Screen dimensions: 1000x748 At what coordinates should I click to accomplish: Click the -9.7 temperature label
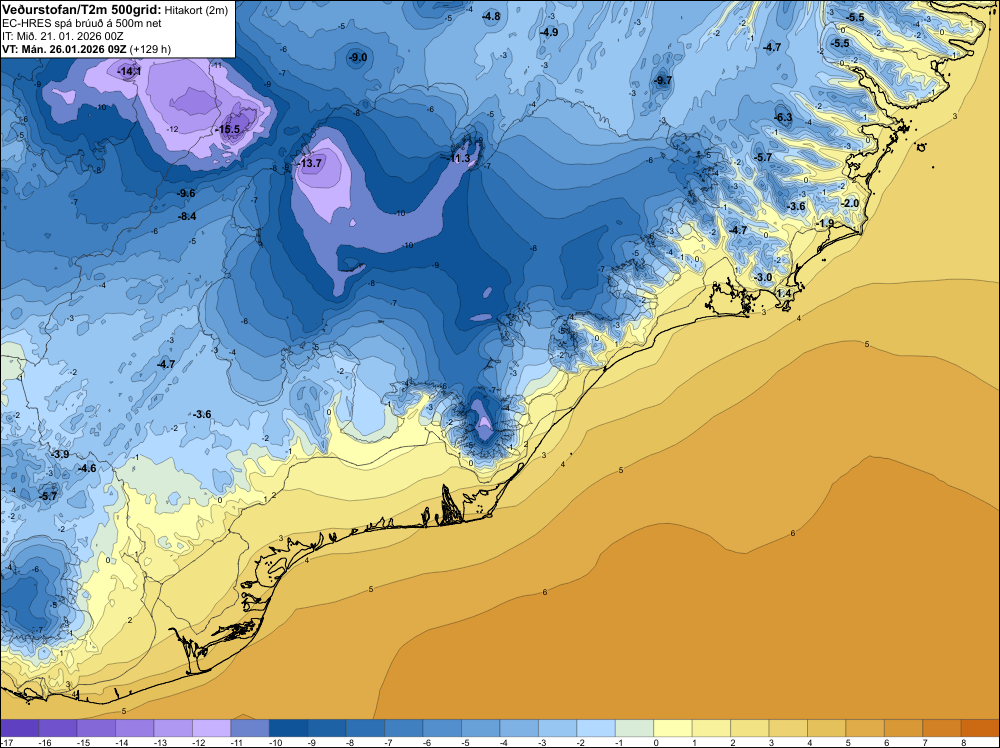click(663, 80)
